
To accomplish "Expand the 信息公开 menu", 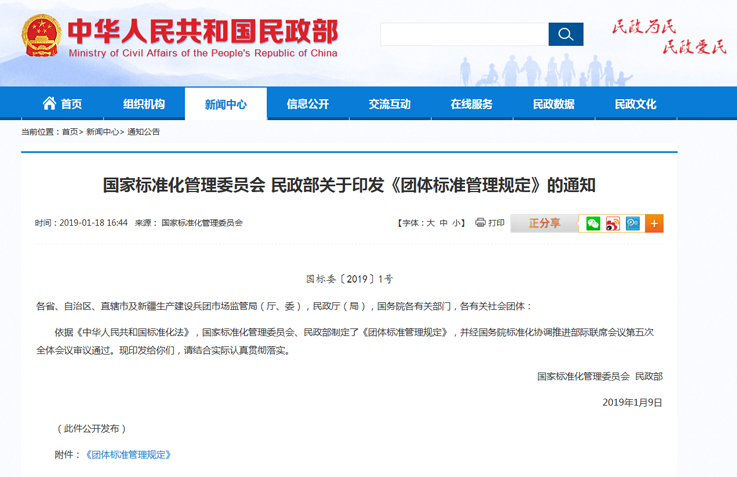I will click(308, 104).
